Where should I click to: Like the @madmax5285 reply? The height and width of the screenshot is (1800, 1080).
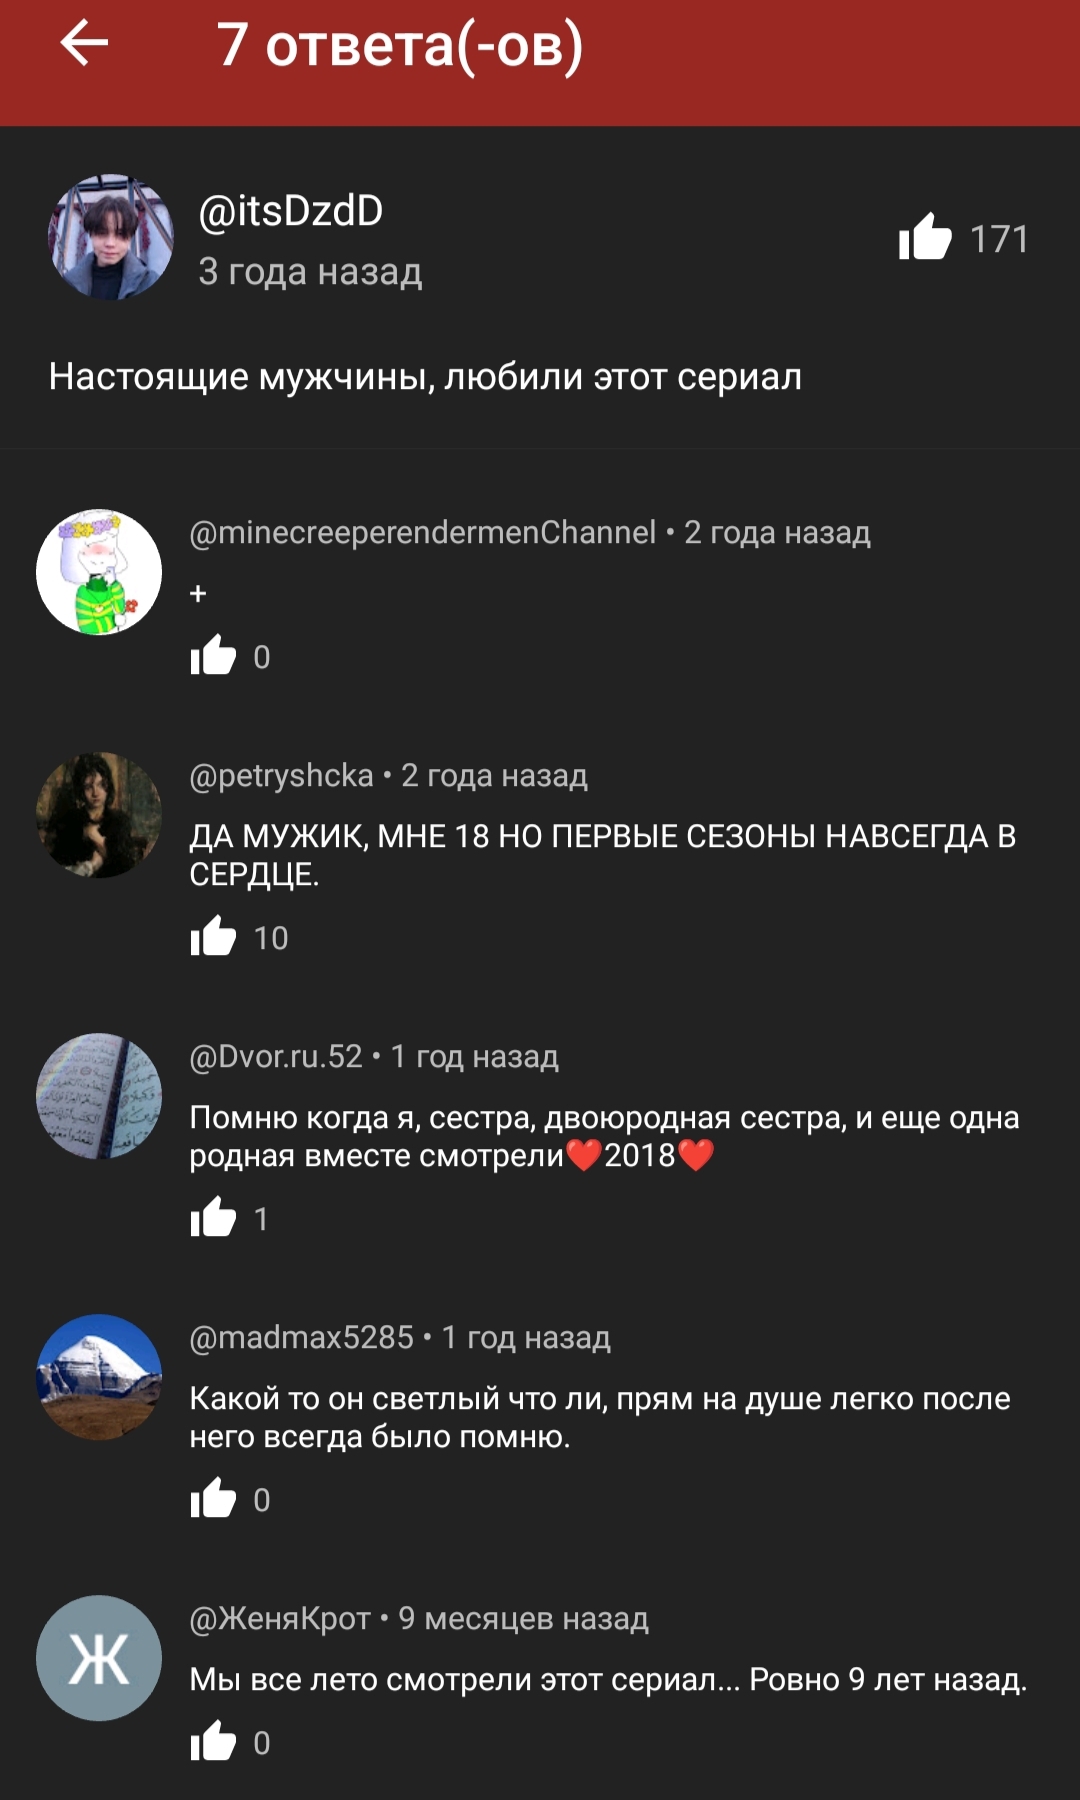[x=213, y=1499]
